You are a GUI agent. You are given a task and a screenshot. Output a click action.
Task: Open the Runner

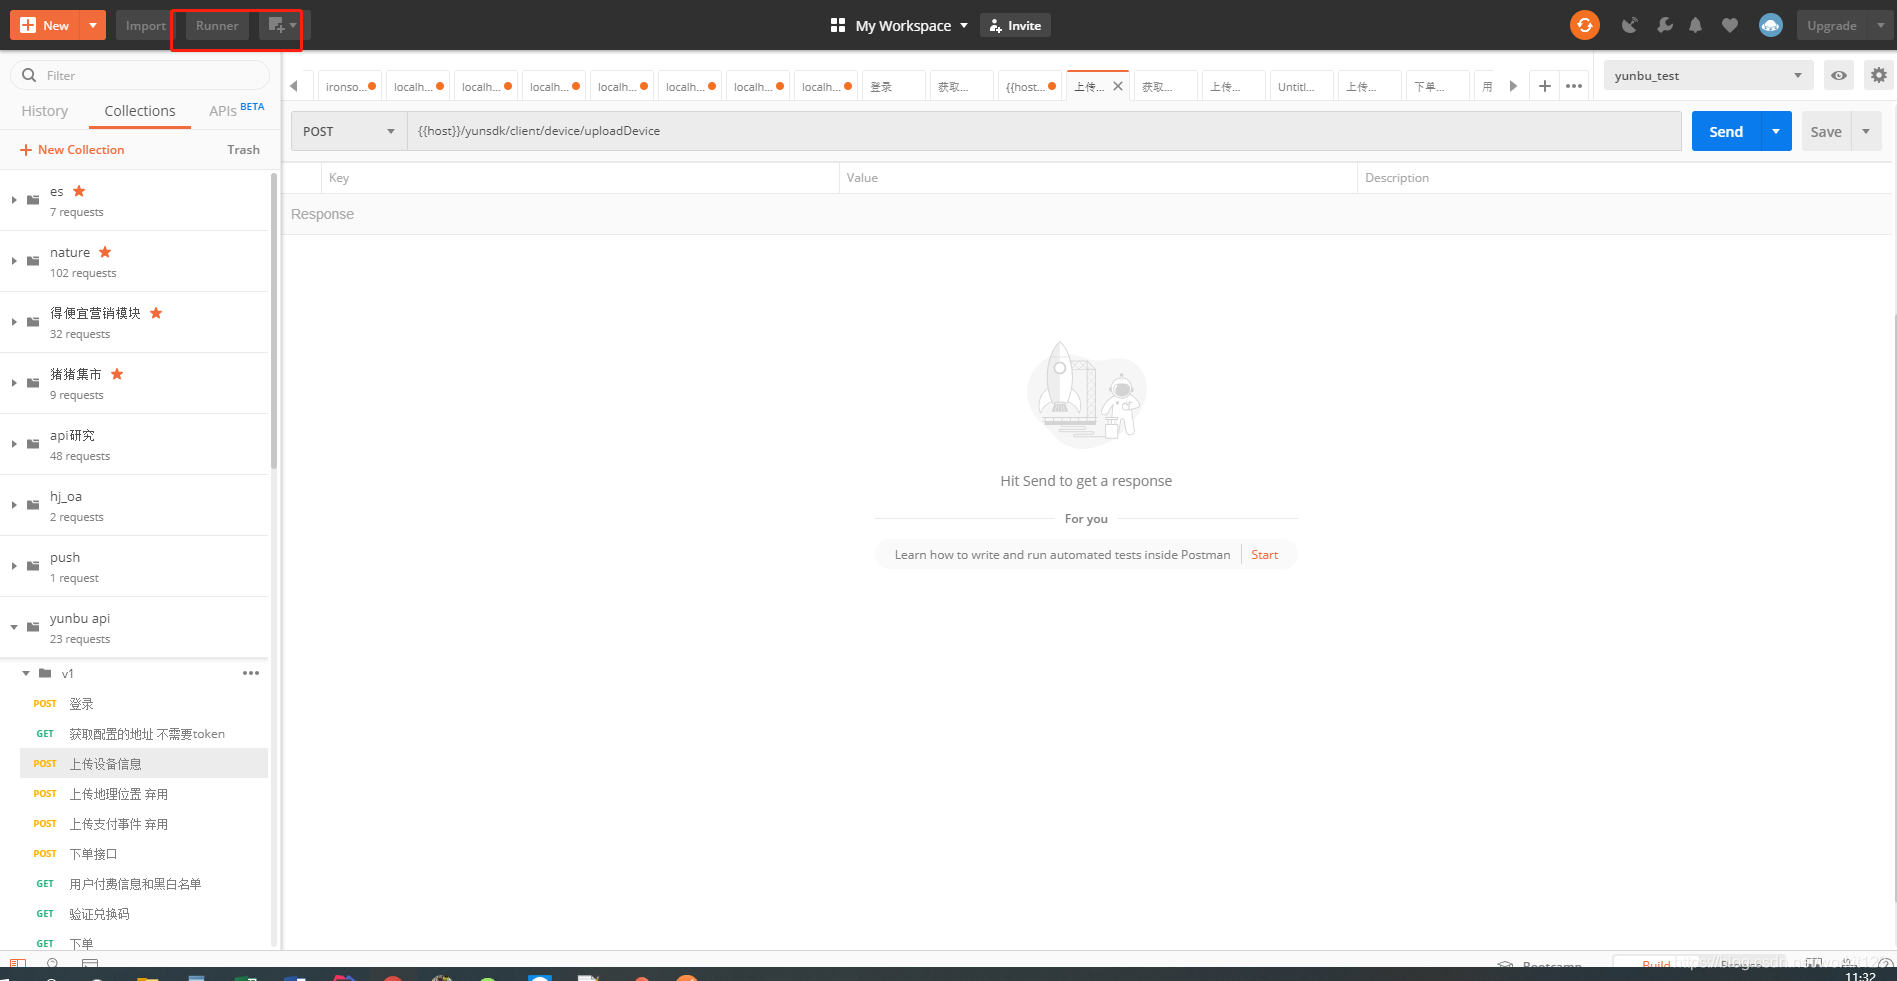pos(217,25)
